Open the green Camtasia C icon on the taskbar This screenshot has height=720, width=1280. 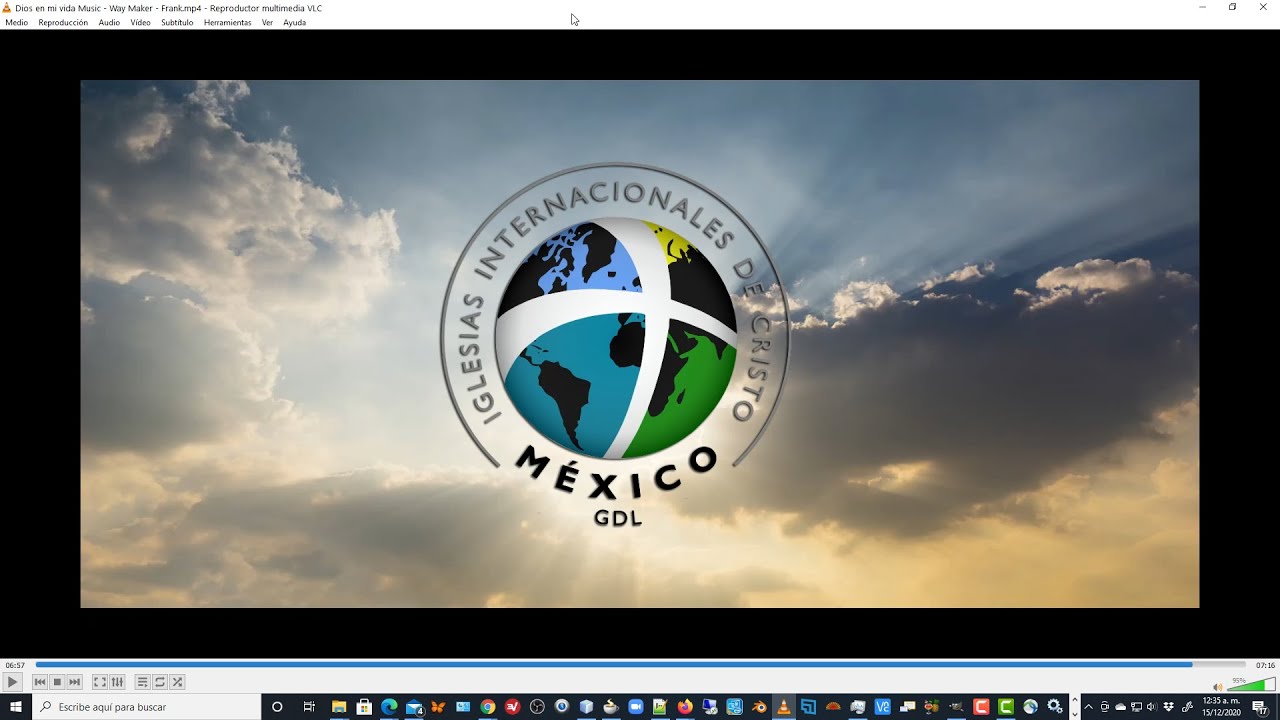[1006, 707]
